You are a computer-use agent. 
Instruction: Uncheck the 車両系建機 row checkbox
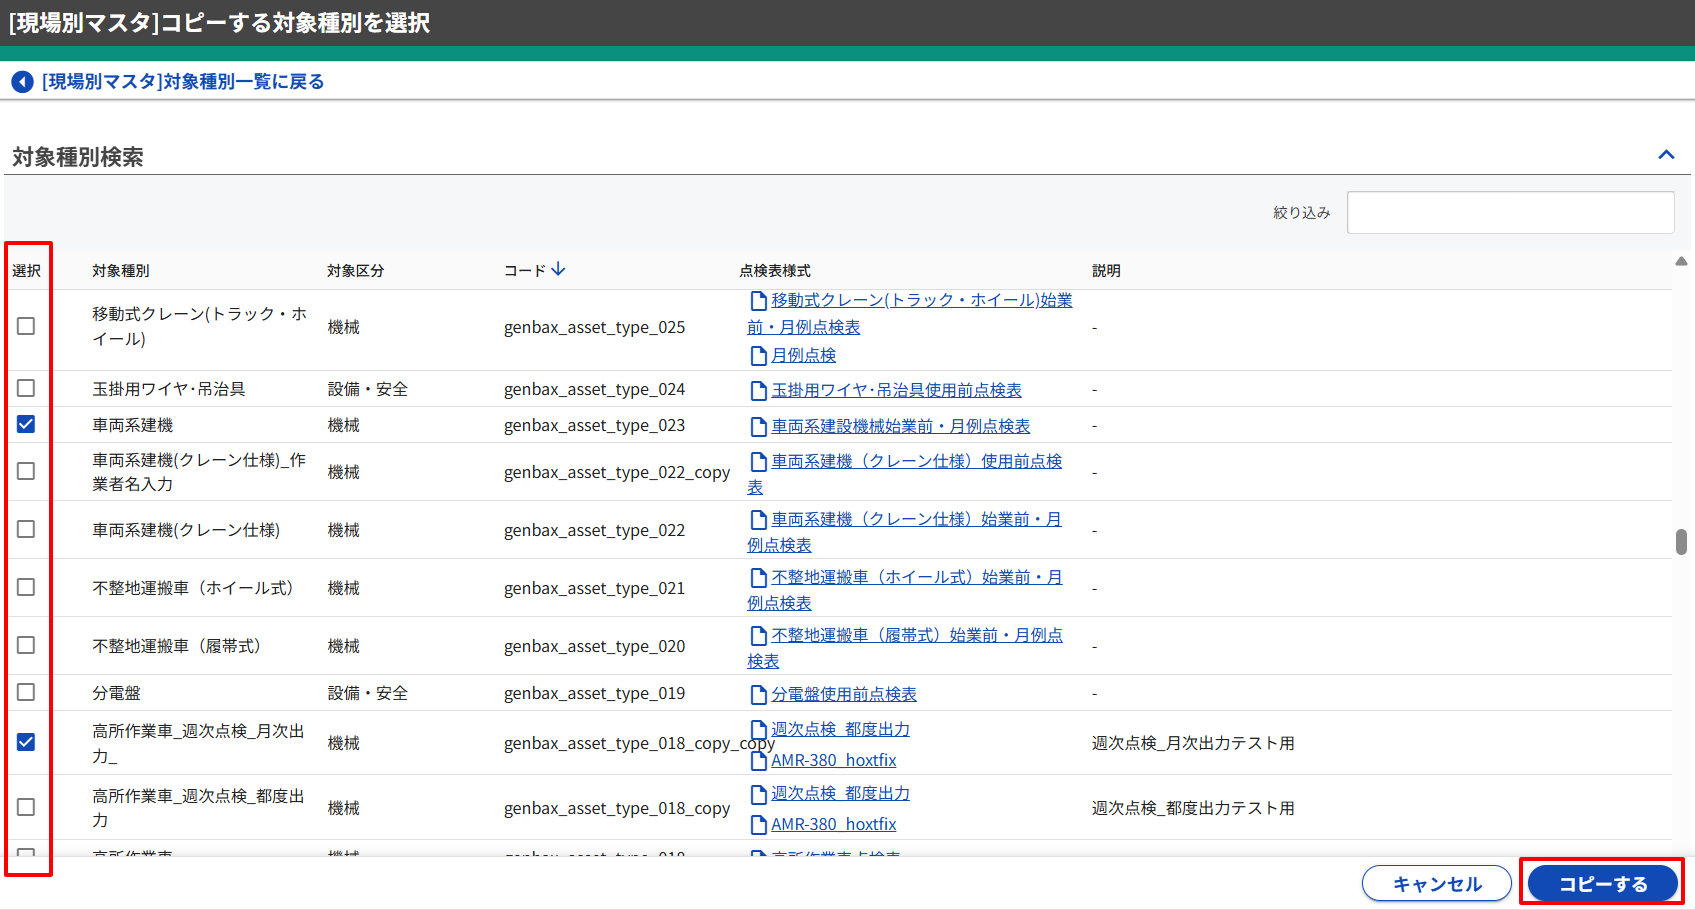26,425
